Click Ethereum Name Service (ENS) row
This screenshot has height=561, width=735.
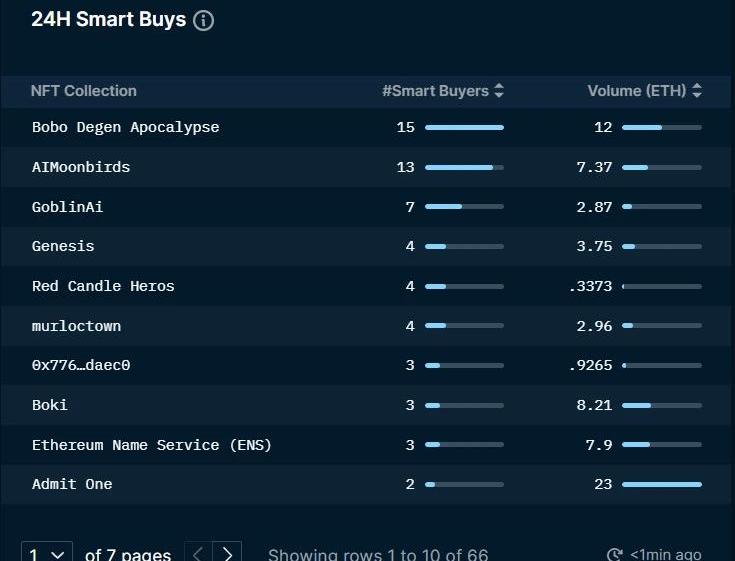click(x=151, y=445)
